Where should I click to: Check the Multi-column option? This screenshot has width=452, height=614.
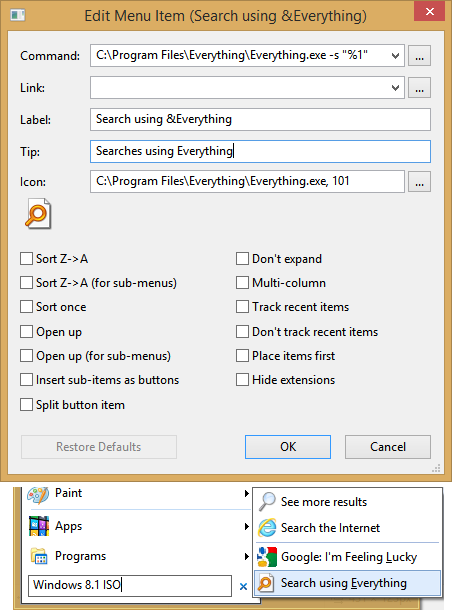pyautogui.click(x=242, y=282)
